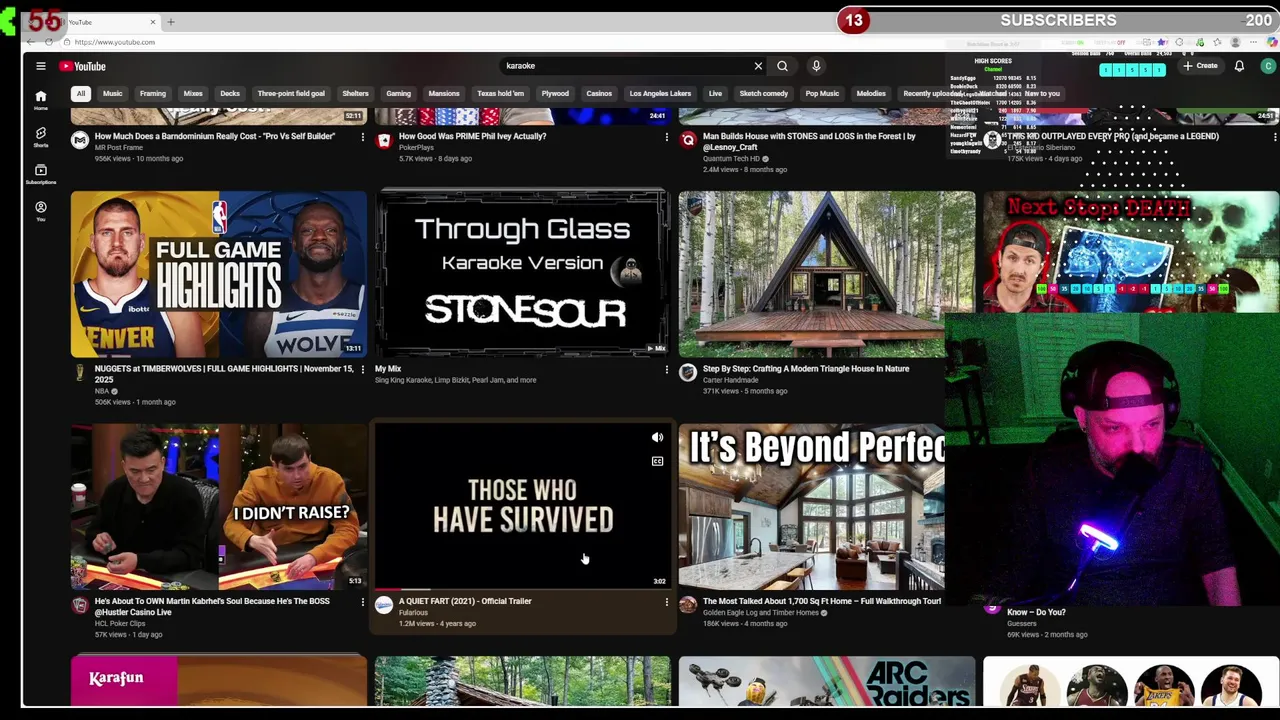This screenshot has height=720, width=1280.
Task: Click the YouTube logo
Action: tap(82, 66)
